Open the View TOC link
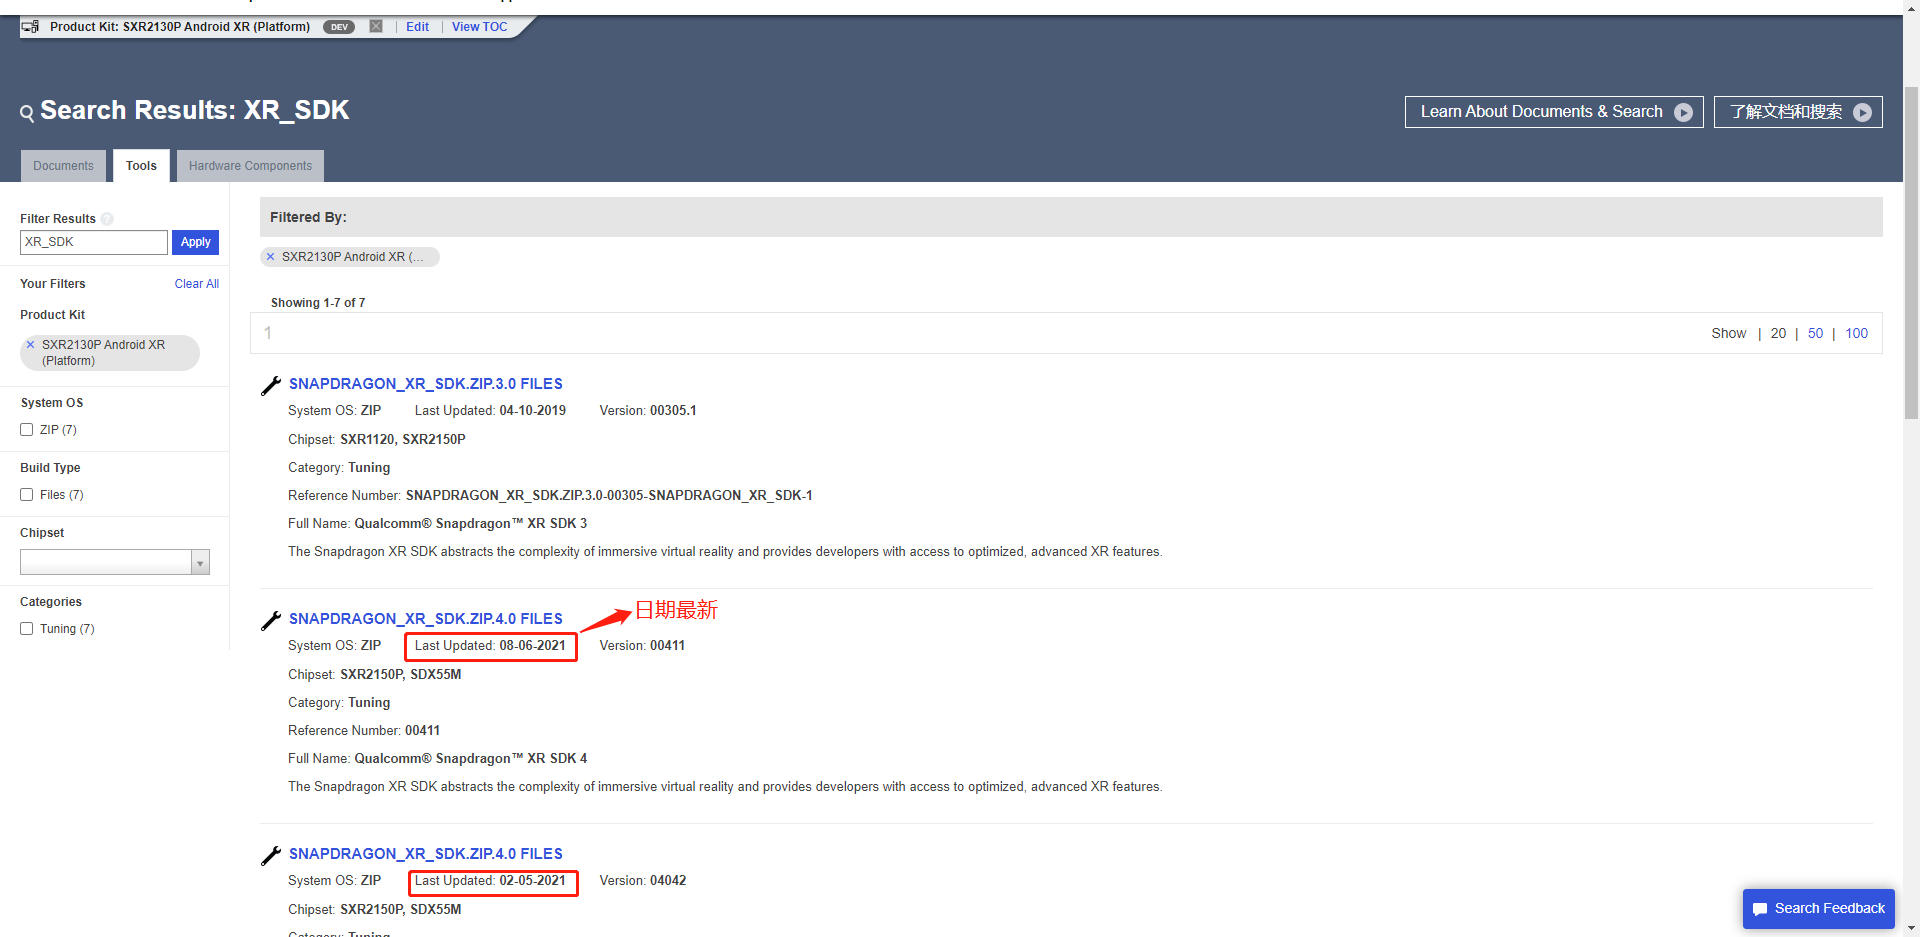 click(x=479, y=27)
